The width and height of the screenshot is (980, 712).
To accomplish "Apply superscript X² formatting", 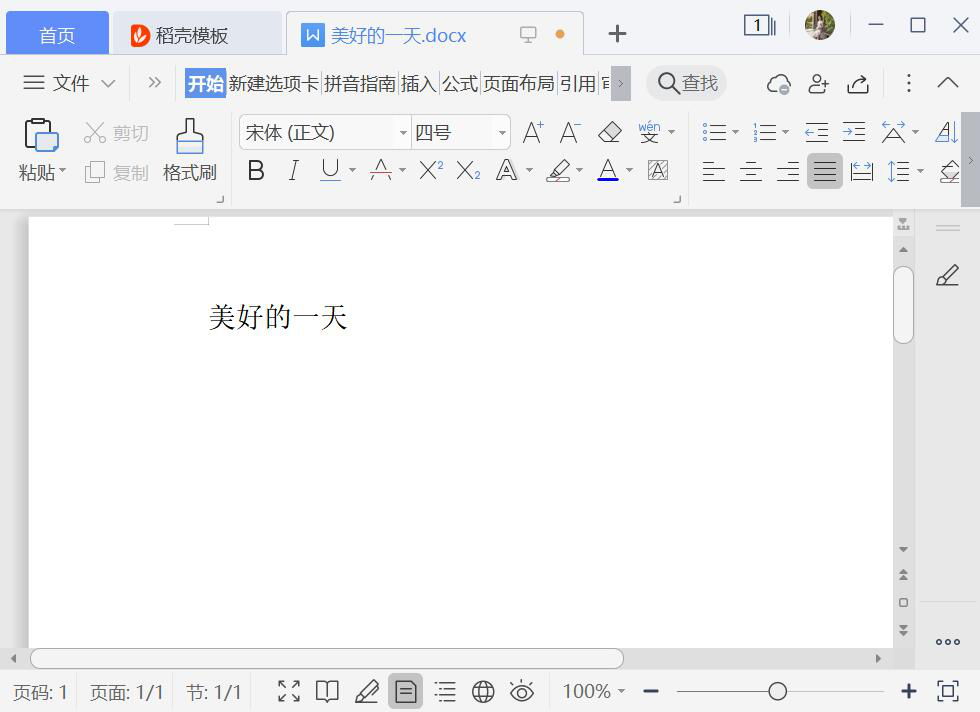I will [431, 170].
